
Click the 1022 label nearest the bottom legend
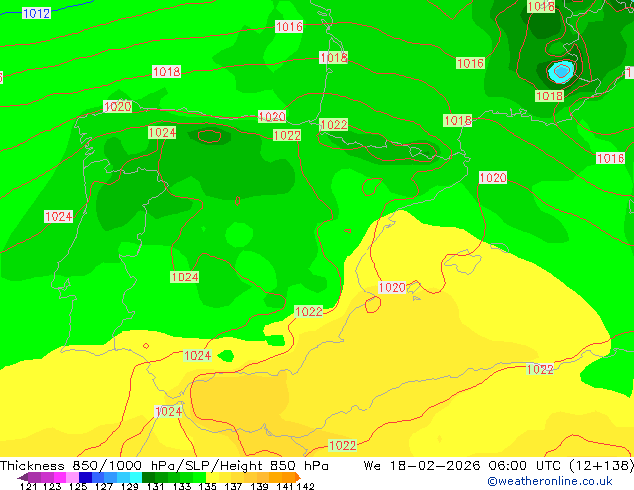(x=342, y=445)
